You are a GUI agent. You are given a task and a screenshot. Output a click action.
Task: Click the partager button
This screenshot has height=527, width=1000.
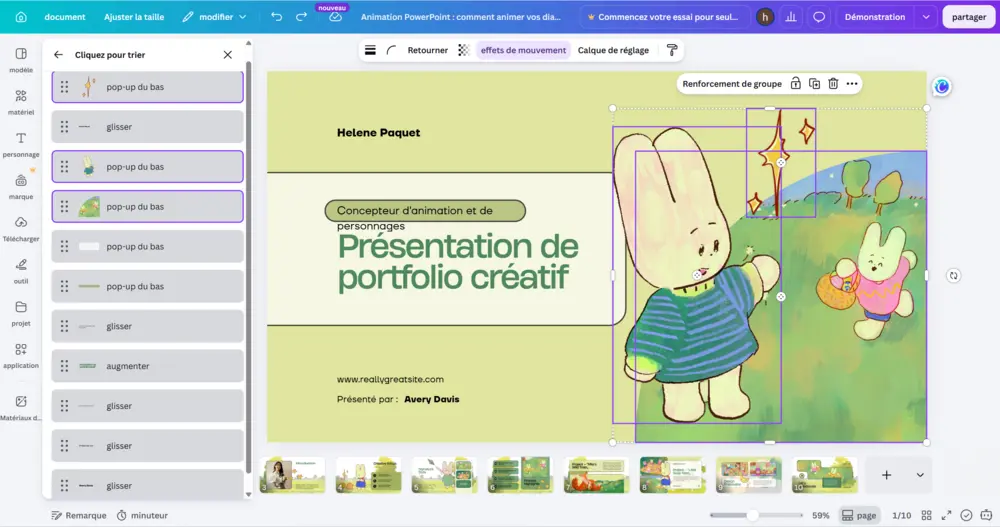coord(969,17)
